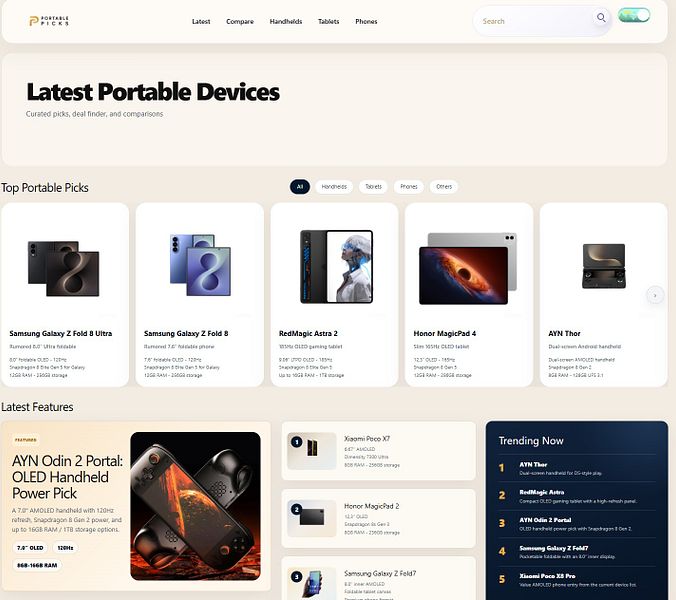The image size is (676, 600).
Task: Select the Tablets filter pill
Action: pos(373,187)
